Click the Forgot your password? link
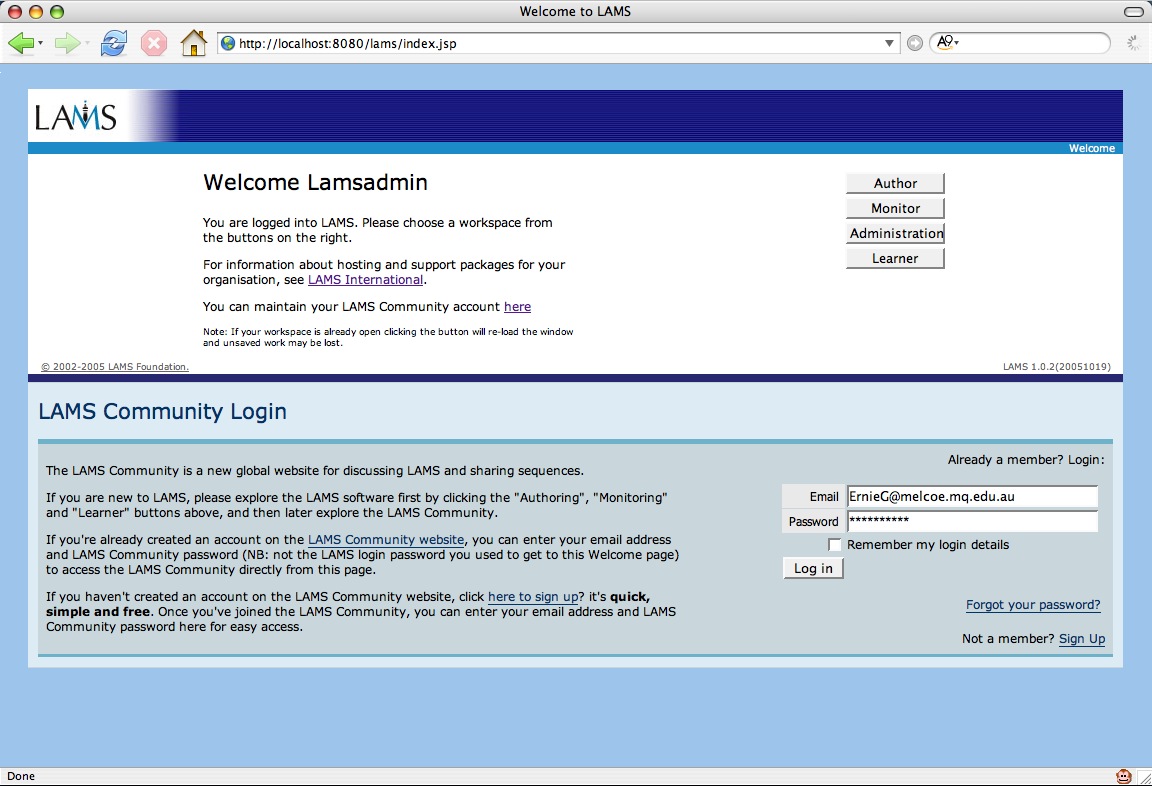Screen dimensions: 1152x786 1033,605
